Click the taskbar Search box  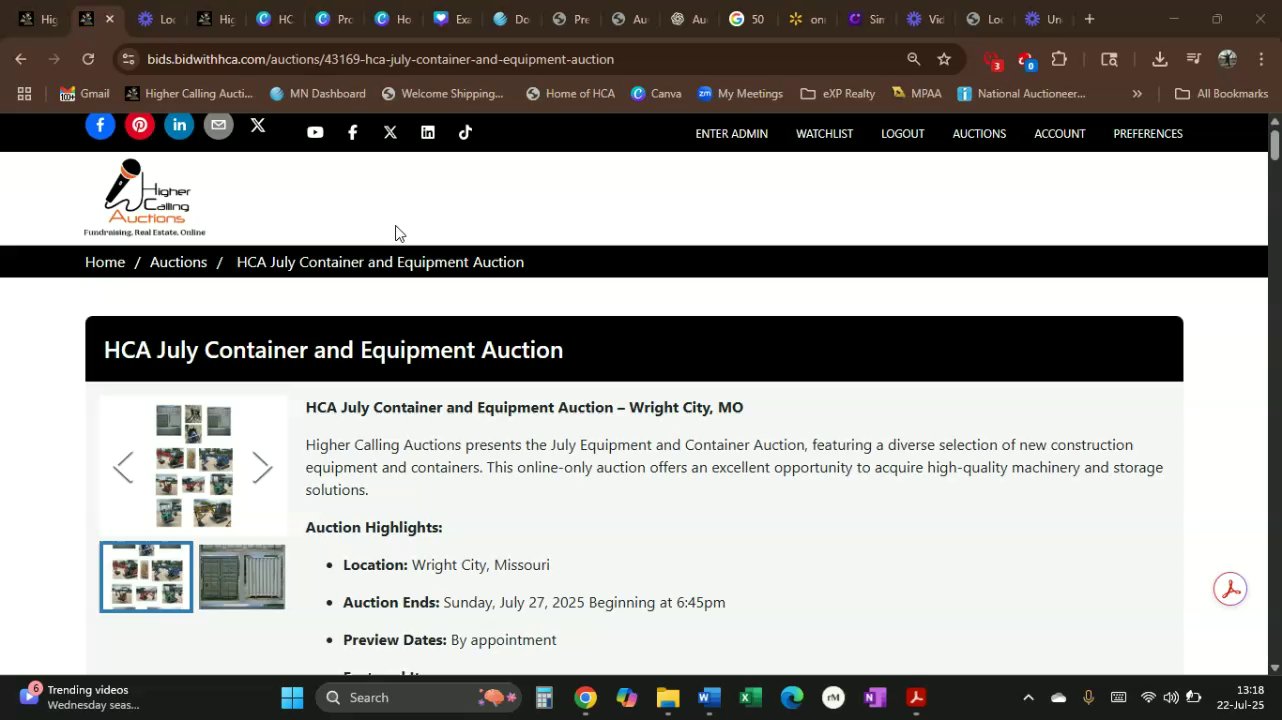pyautogui.click(x=421, y=697)
